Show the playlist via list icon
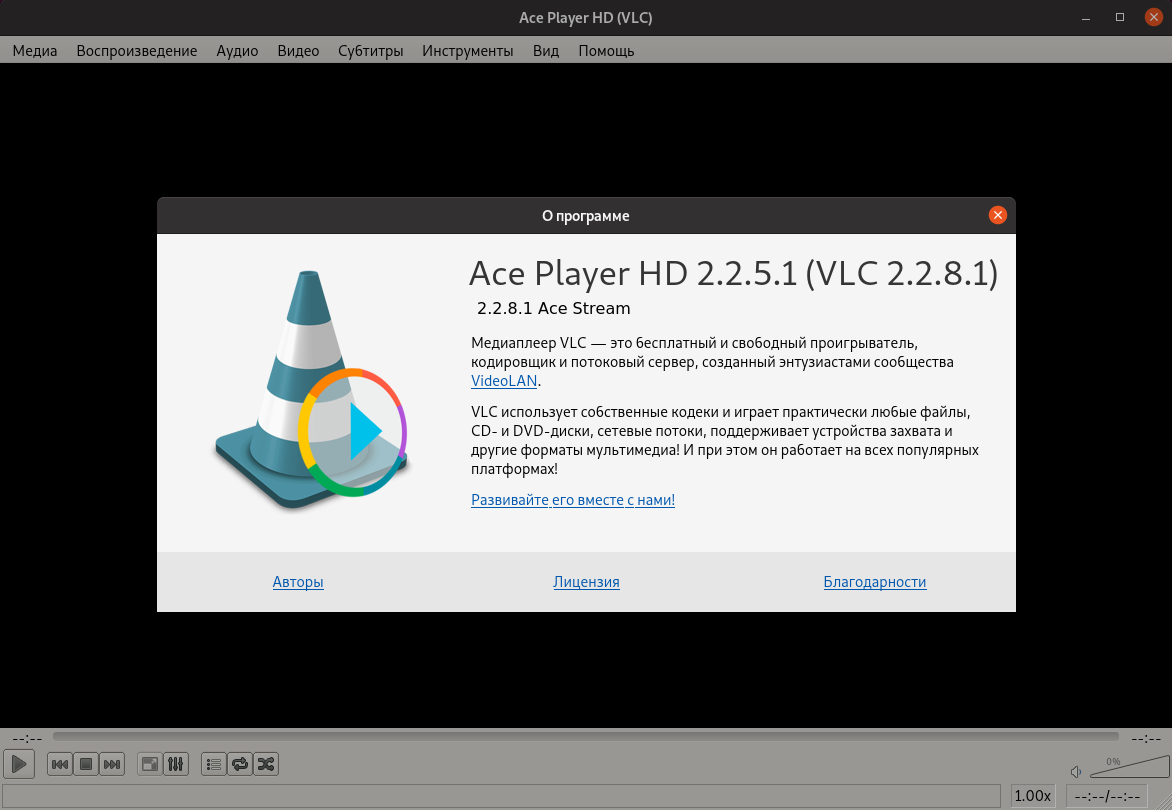 [214, 764]
